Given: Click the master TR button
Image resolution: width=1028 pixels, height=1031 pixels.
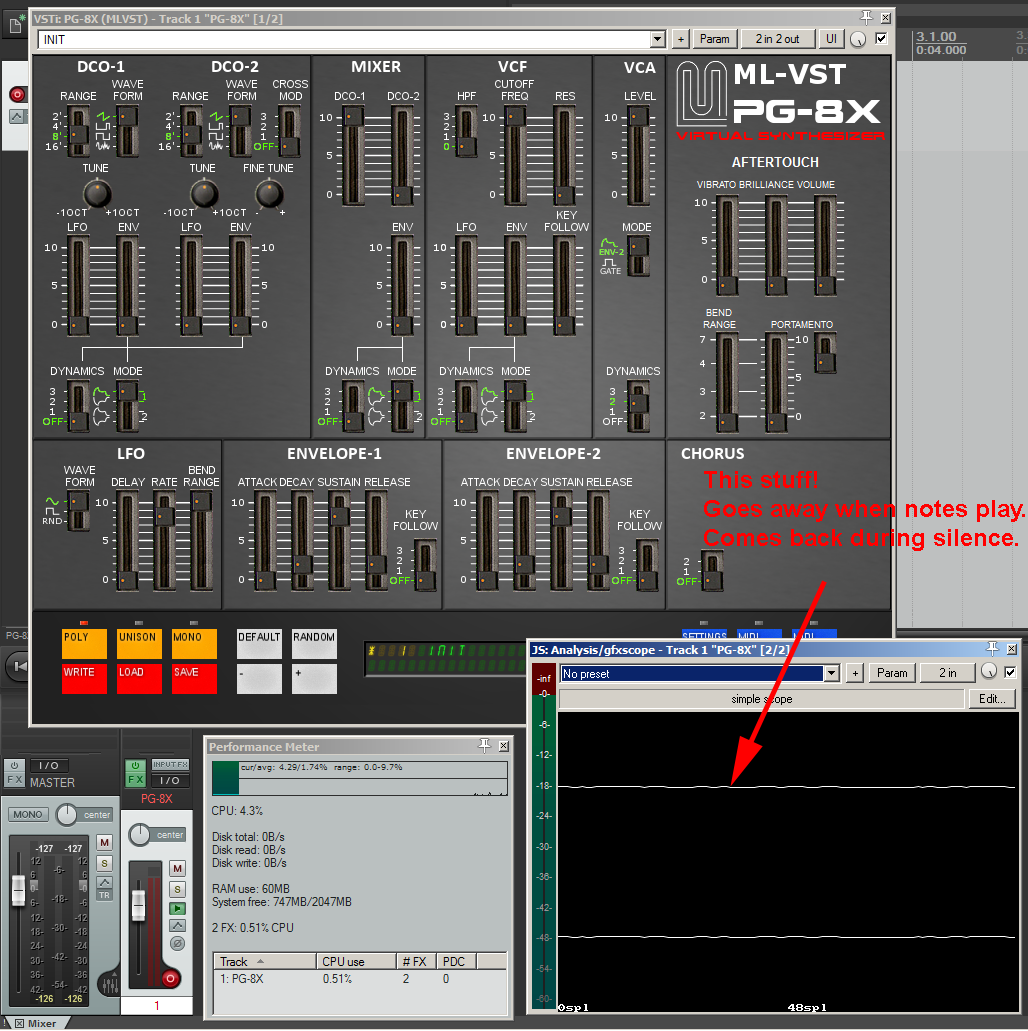Looking at the screenshot, I should (105, 895).
